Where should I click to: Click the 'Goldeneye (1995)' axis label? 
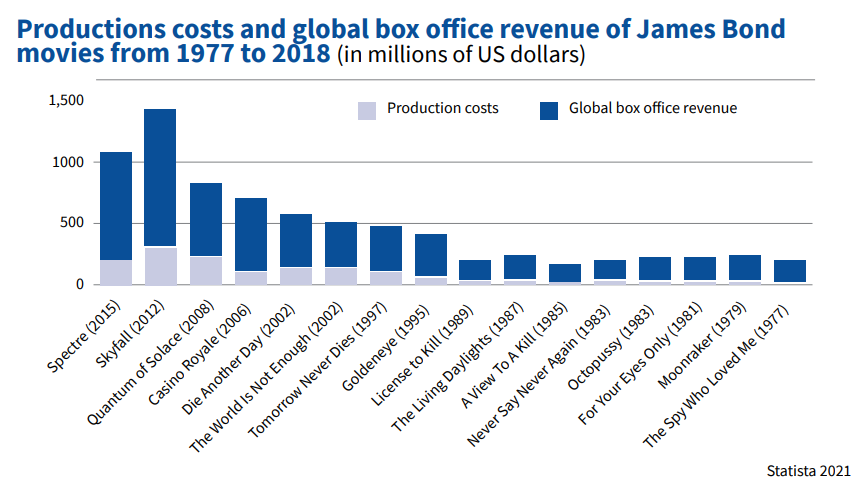(385, 348)
